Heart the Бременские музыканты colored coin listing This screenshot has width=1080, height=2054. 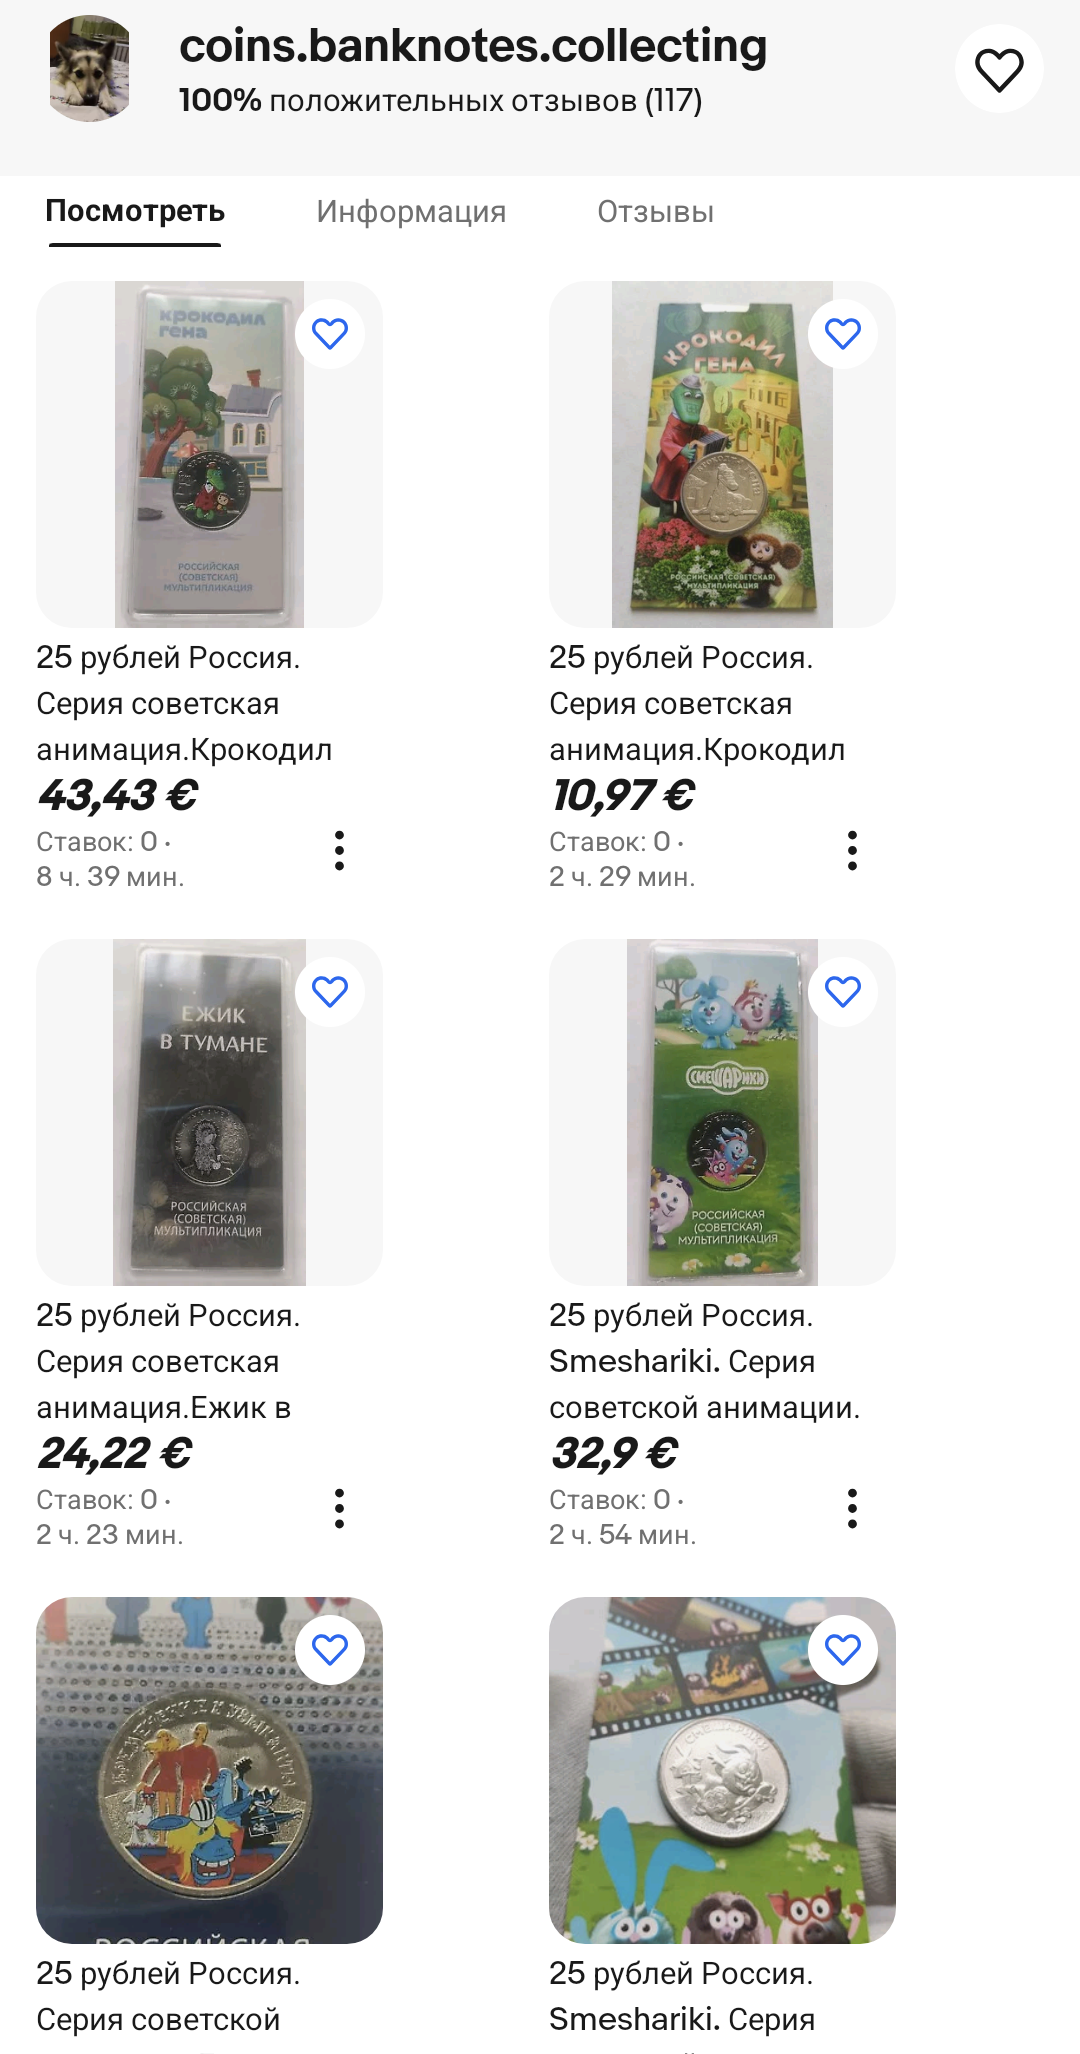[x=330, y=1650]
